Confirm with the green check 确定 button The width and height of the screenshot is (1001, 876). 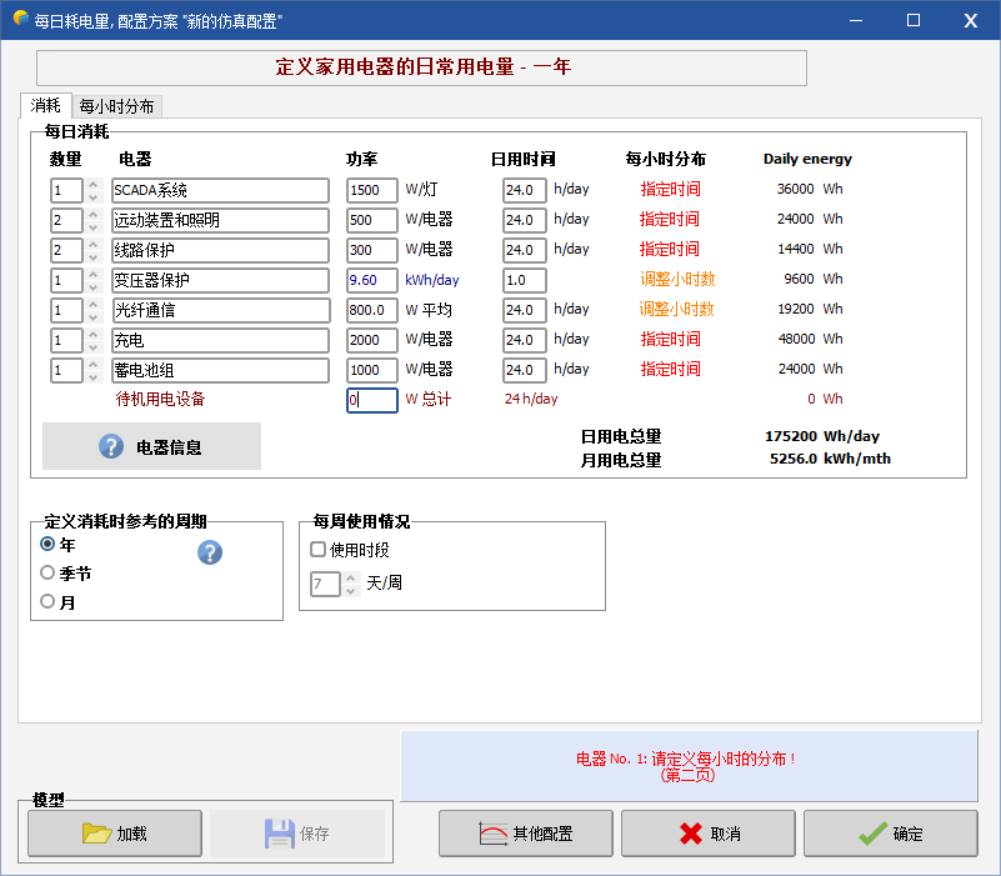[x=890, y=833]
